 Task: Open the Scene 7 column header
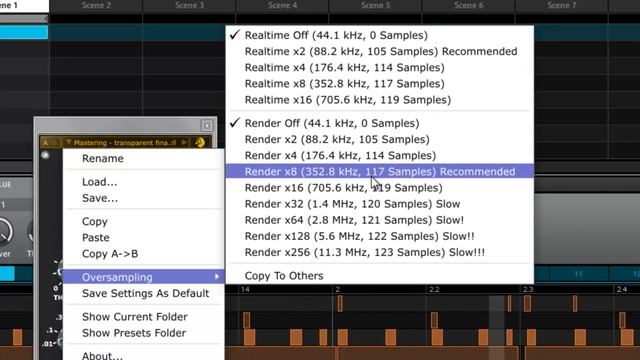(x=562, y=5)
